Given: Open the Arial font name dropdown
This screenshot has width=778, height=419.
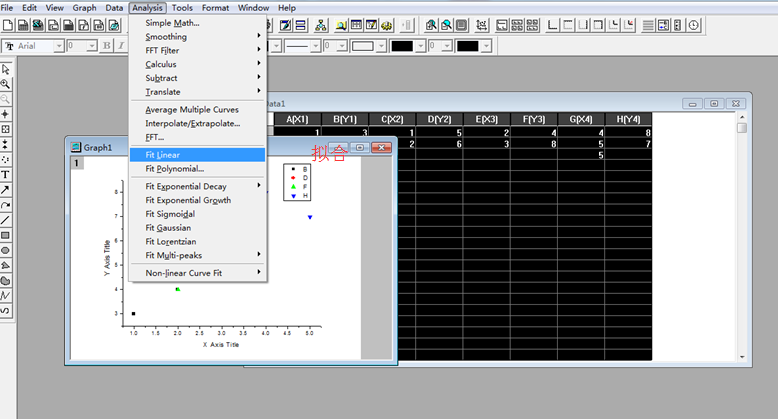Looking at the screenshot, I should 61,46.
